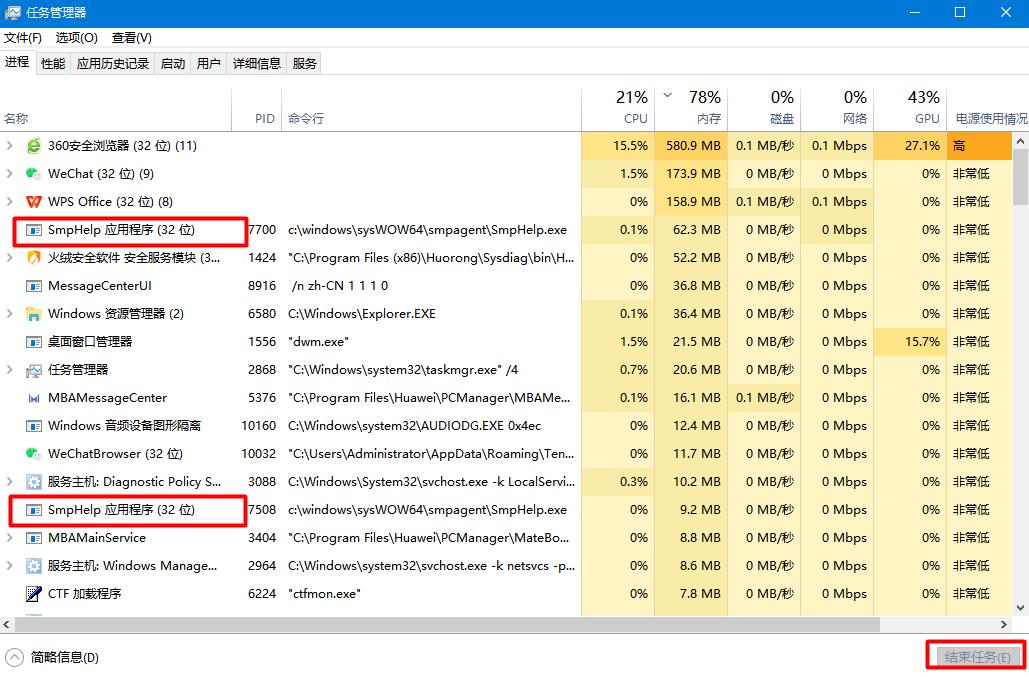Expand the WPS Office process group
The width and height of the screenshot is (1029, 677).
point(10,202)
